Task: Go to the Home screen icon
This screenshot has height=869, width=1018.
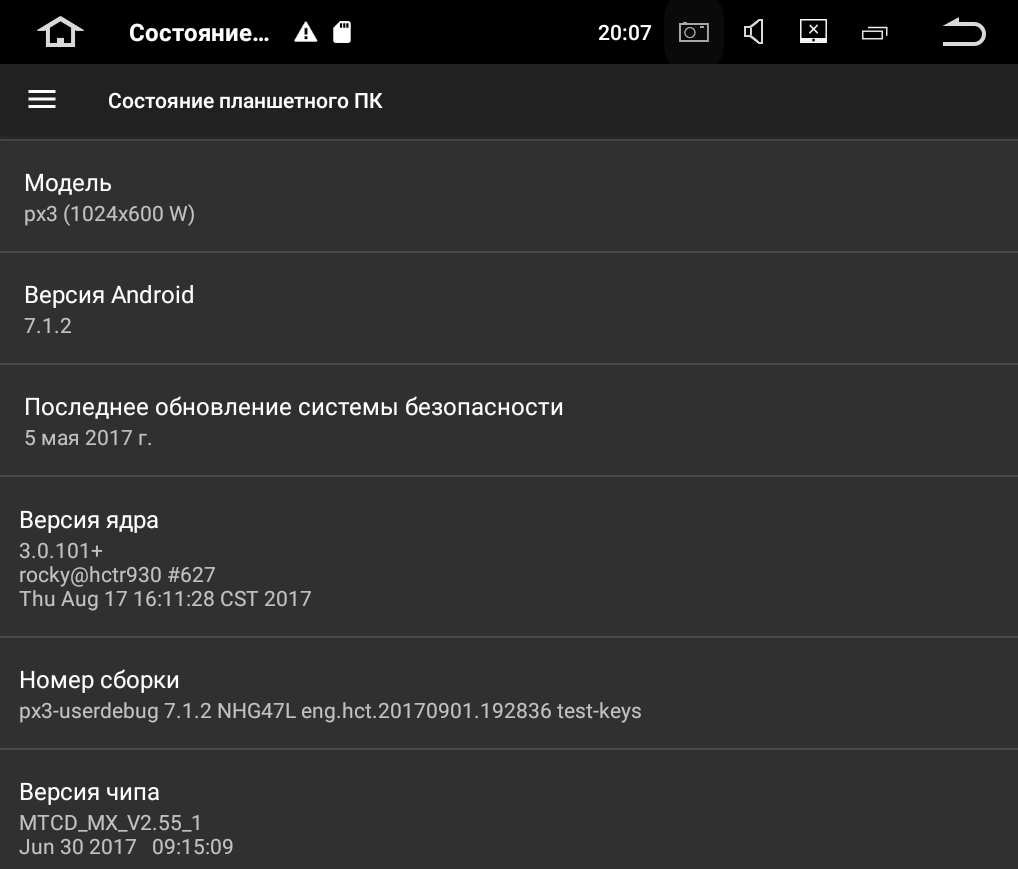Action: click(x=60, y=32)
